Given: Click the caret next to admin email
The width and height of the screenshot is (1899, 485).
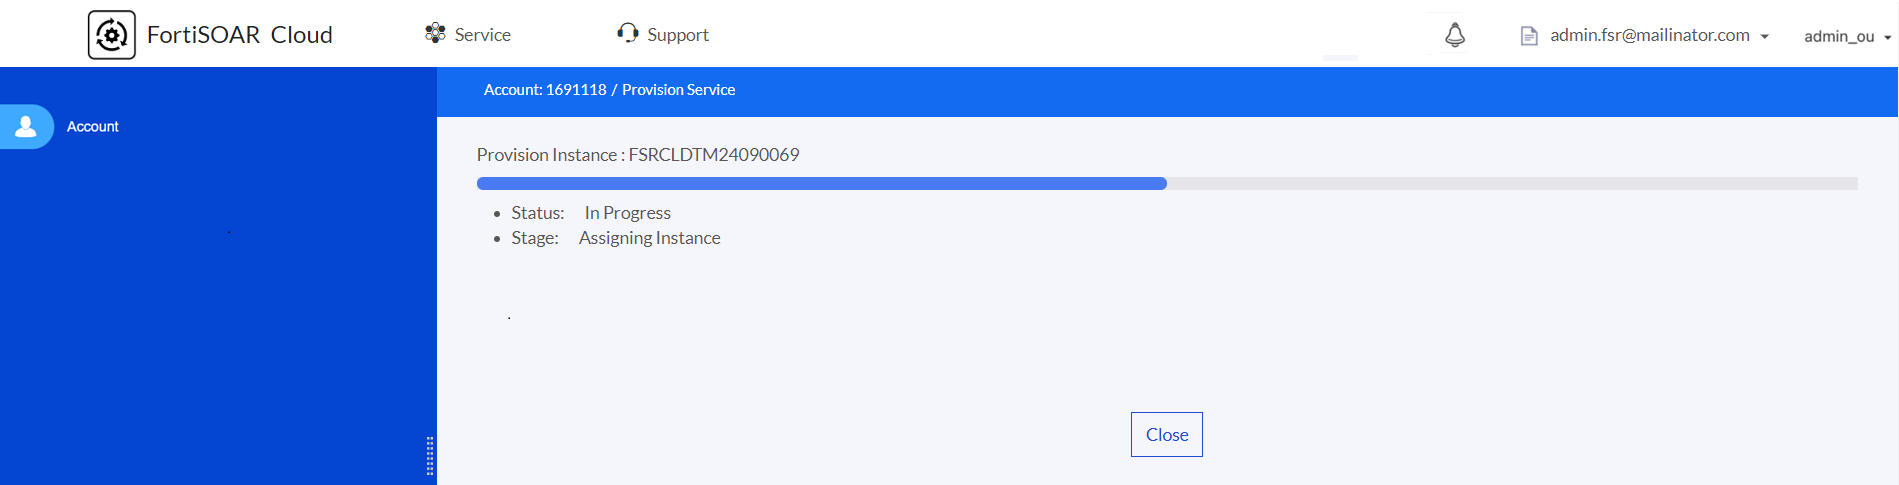Looking at the screenshot, I should point(1765,37).
